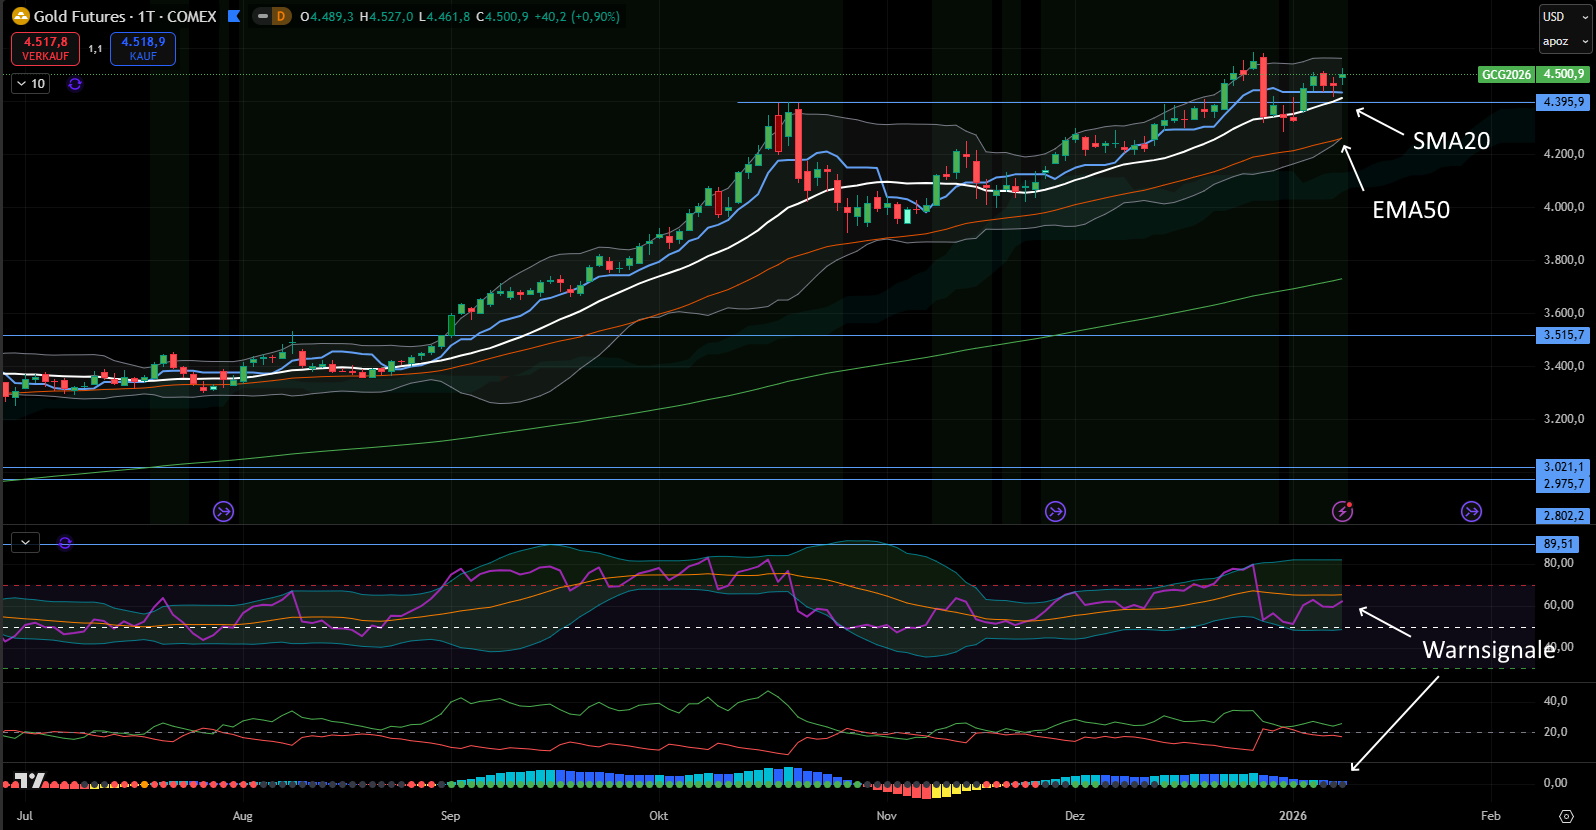Click the blue flag icon beside COMEX
Screen dimensions: 1596x830
(x=234, y=16)
